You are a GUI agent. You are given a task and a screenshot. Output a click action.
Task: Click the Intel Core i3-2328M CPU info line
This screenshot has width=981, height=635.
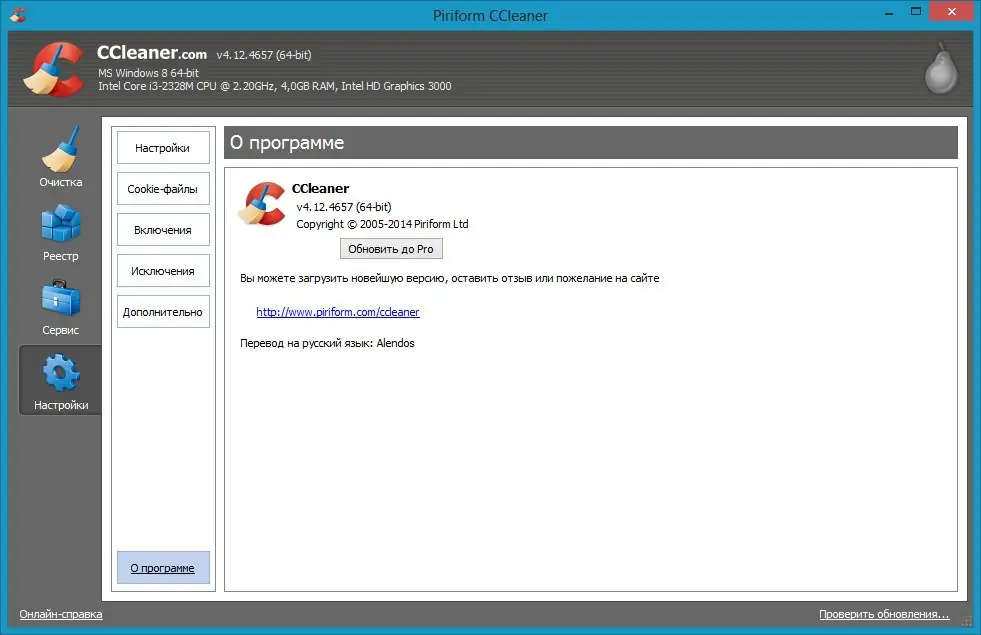tap(275, 86)
